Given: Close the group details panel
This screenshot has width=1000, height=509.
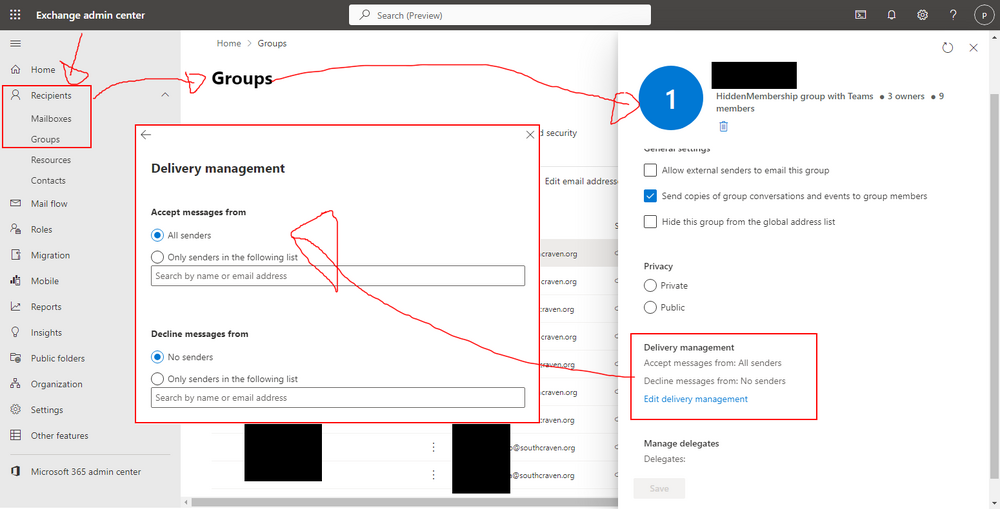Looking at the screenshot, I should pyautogui.click(x=973, y=48).
